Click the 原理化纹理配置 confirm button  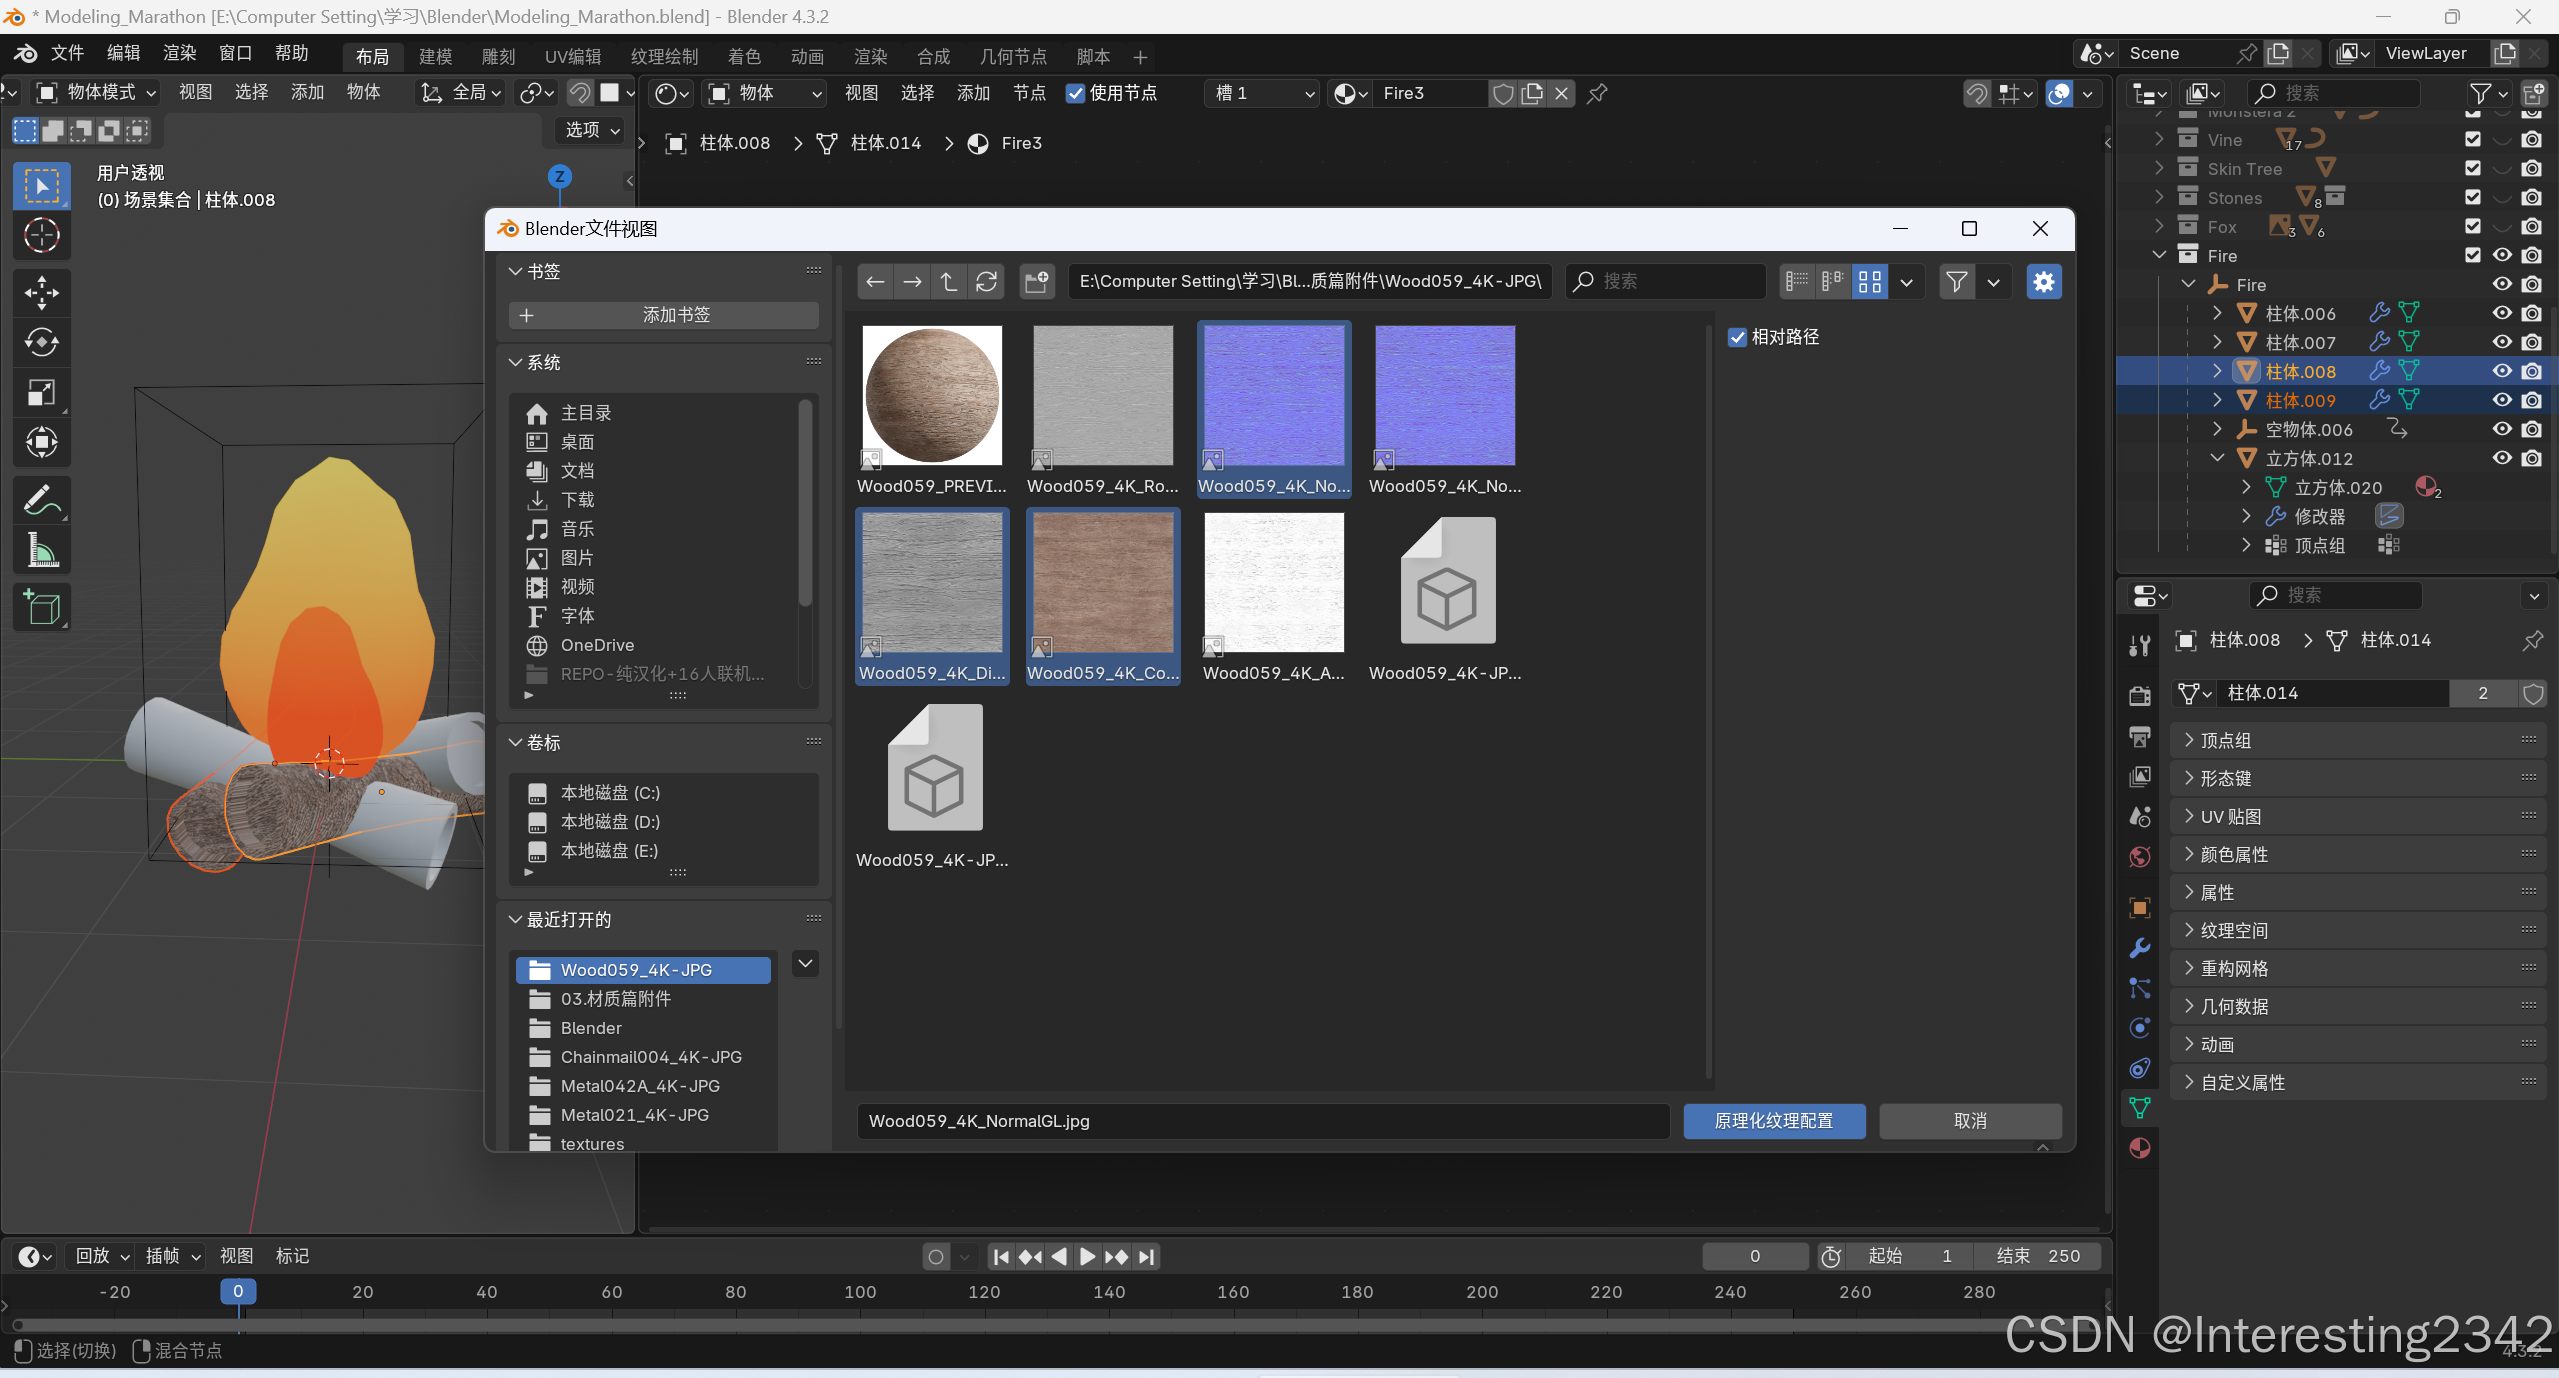[x=1773, y=1121]
